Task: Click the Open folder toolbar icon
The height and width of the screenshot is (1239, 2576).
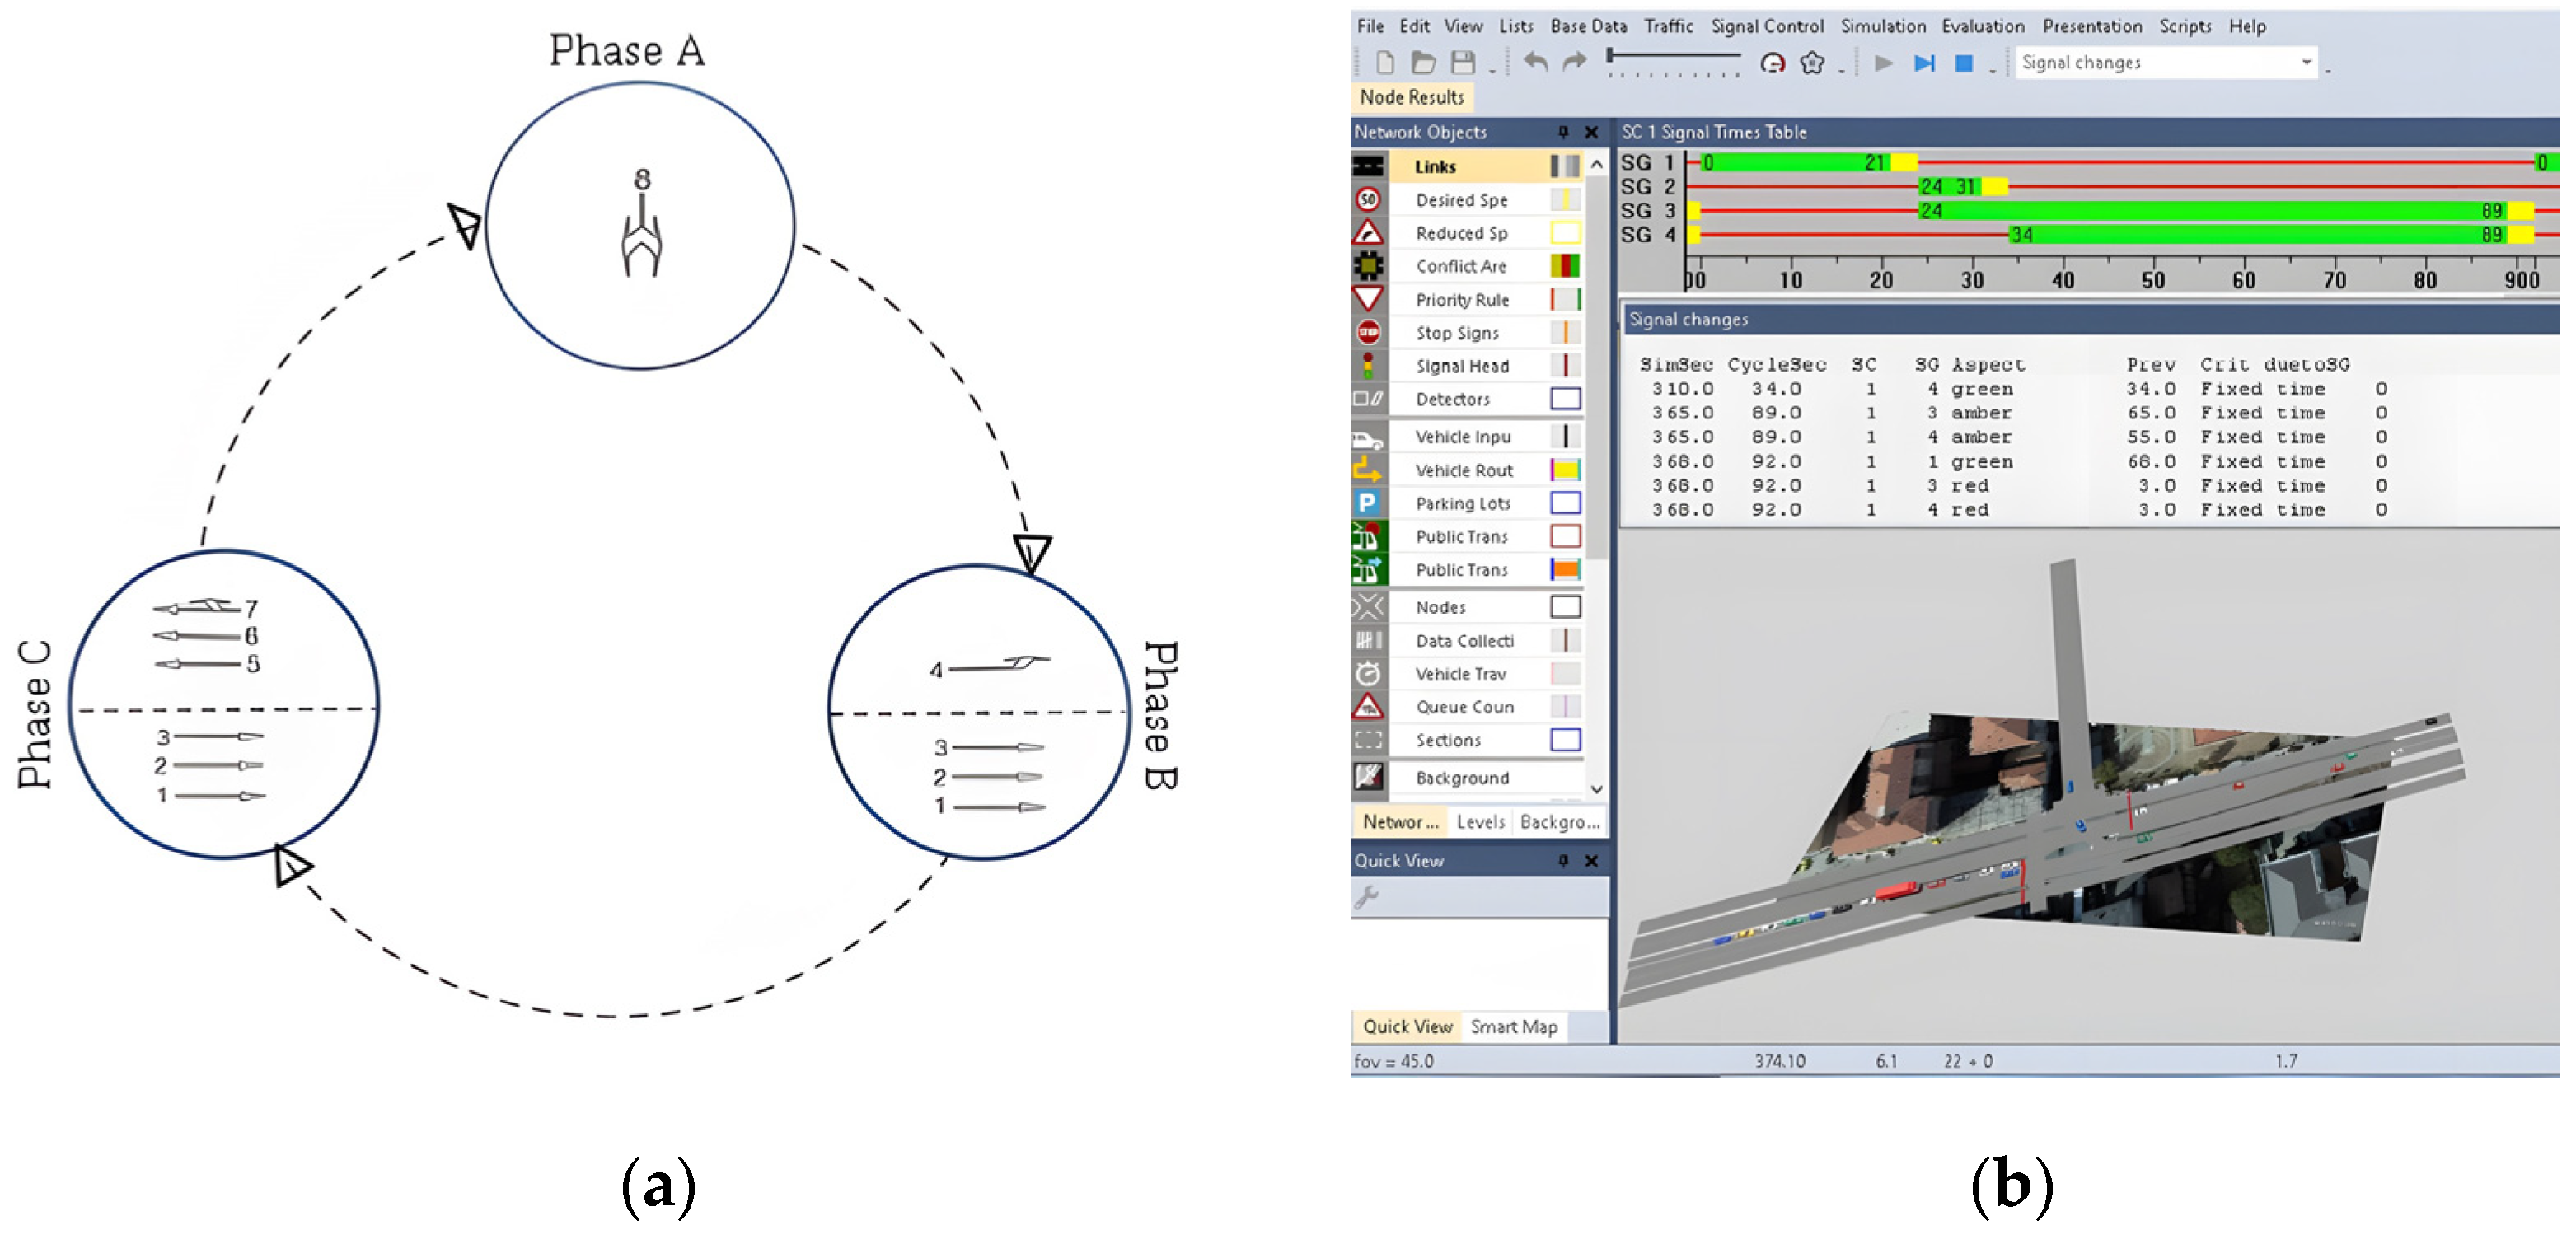Action: 1423,63
